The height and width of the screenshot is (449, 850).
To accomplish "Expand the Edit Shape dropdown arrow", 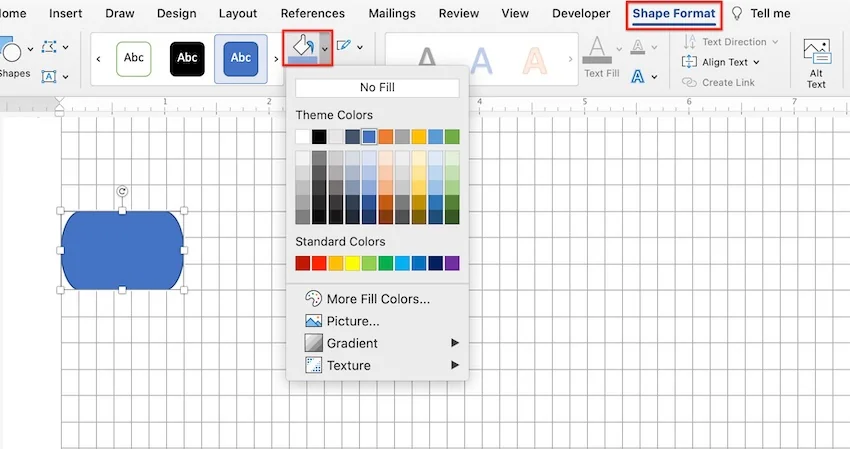I will (66, 47).
